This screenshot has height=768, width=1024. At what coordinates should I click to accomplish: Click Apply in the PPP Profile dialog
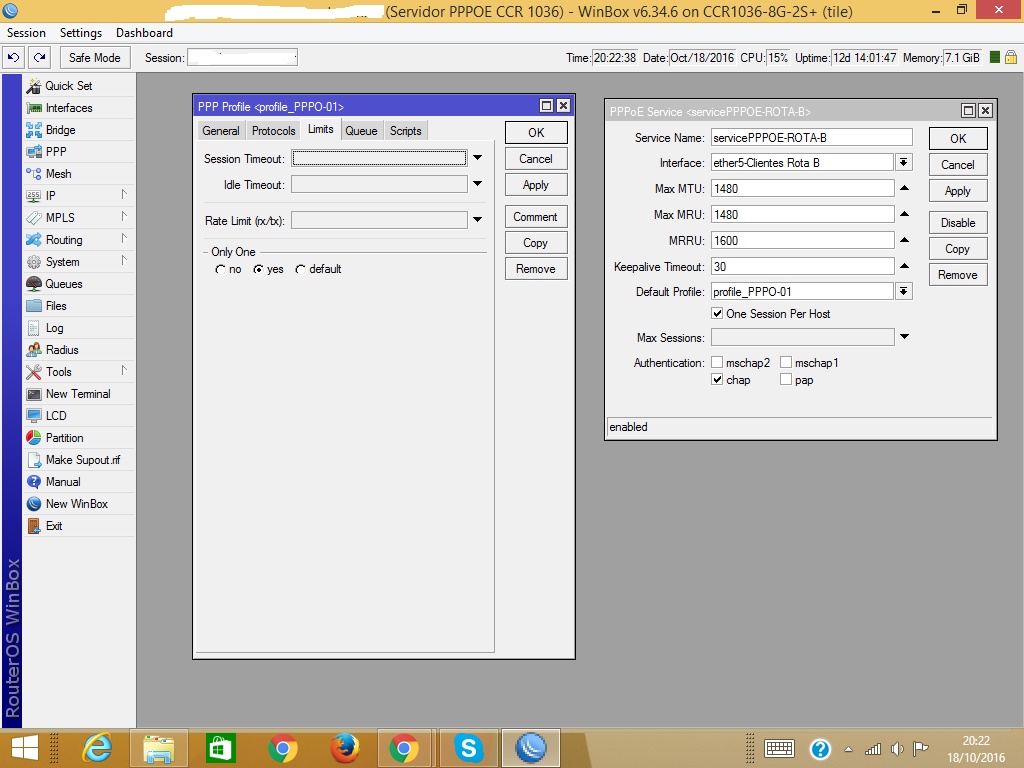point(536,185)
